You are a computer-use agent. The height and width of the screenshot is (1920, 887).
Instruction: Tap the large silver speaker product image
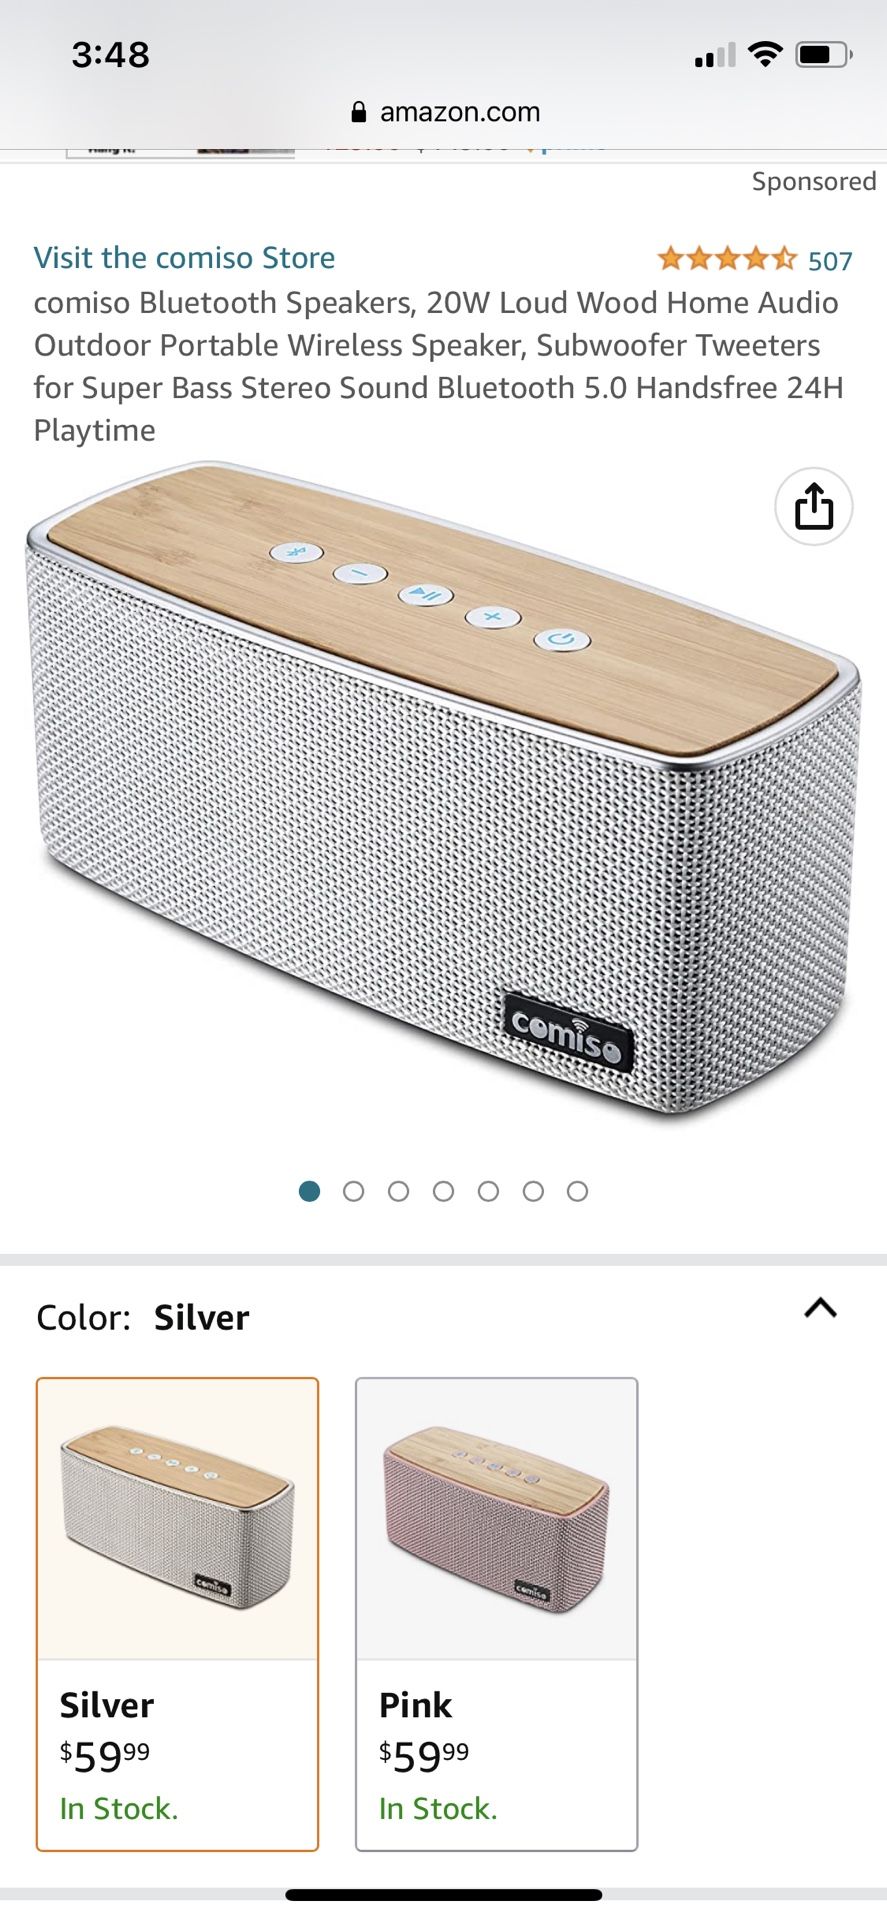point(443,790)
